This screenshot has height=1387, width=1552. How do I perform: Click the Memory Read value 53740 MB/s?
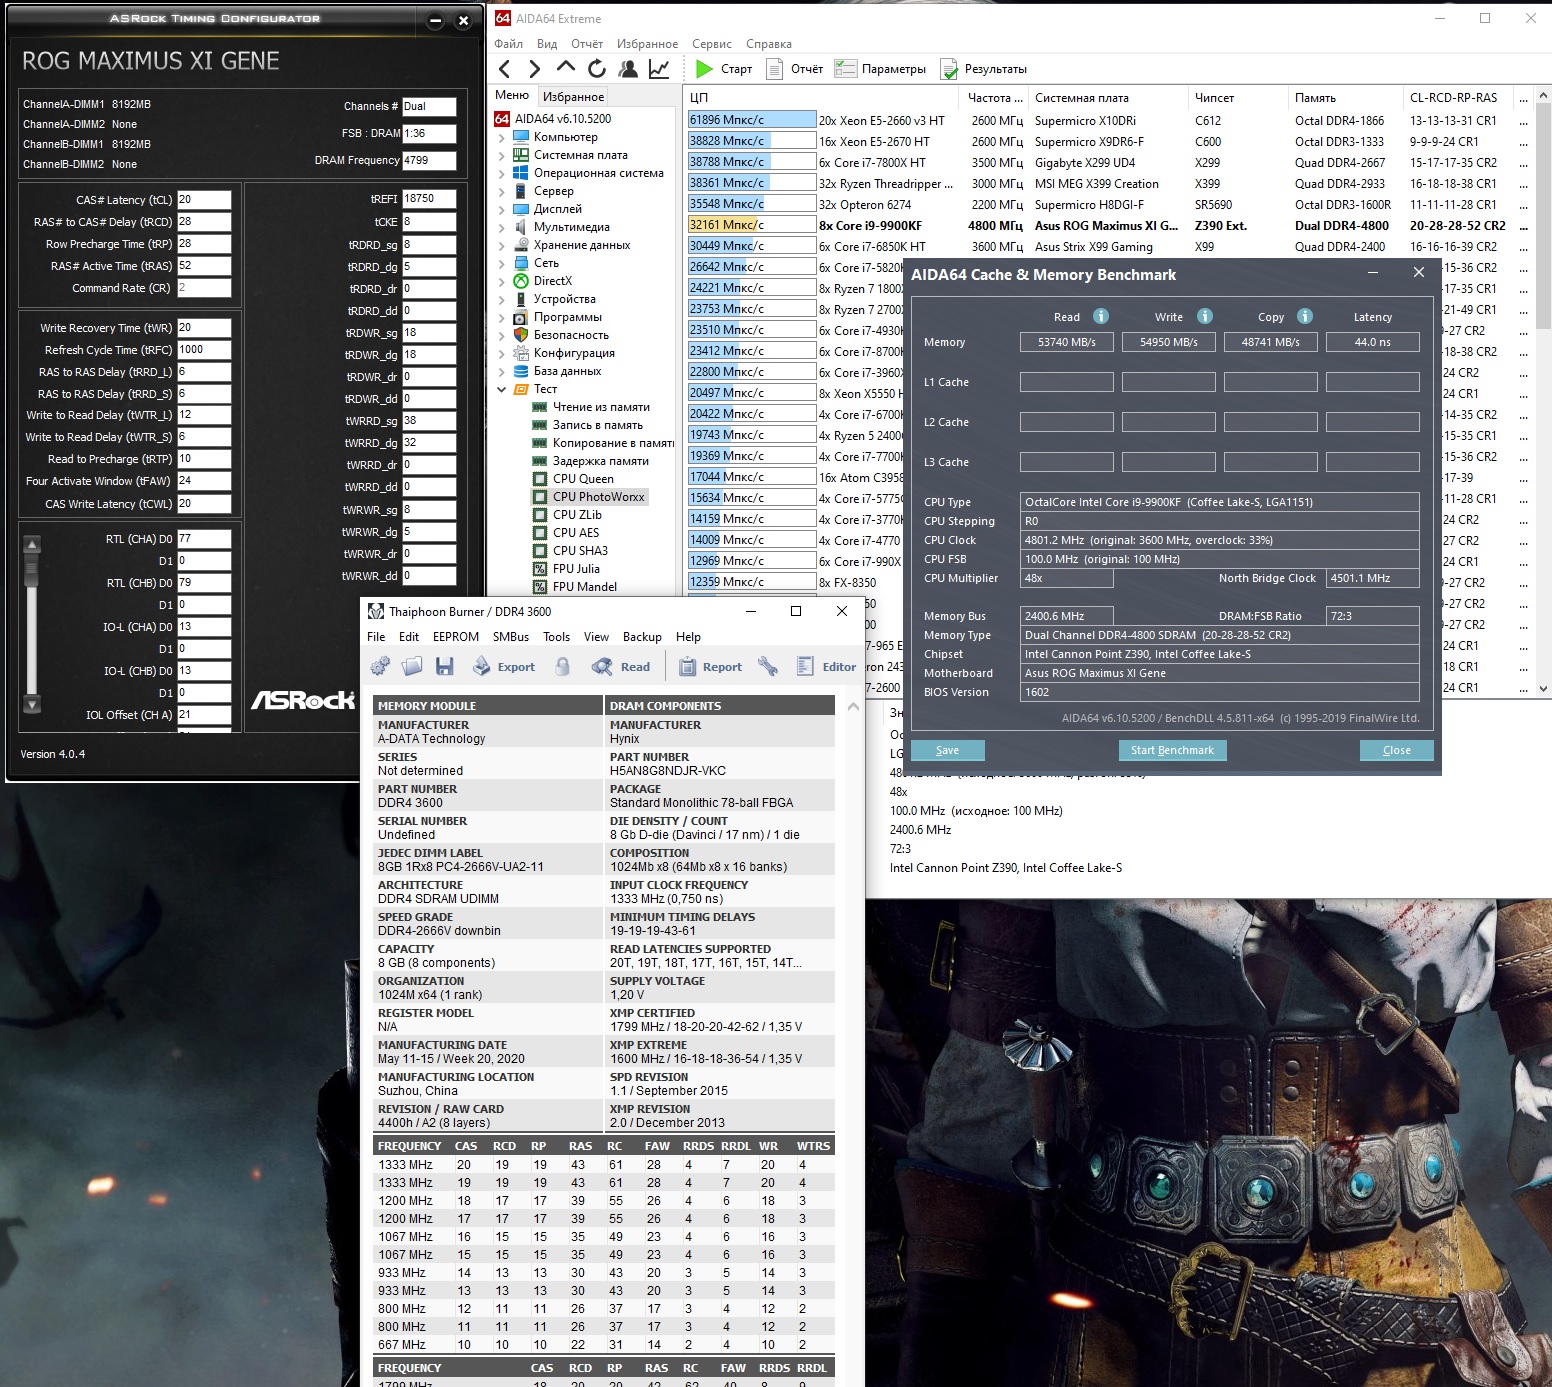tap(1066, 342)
